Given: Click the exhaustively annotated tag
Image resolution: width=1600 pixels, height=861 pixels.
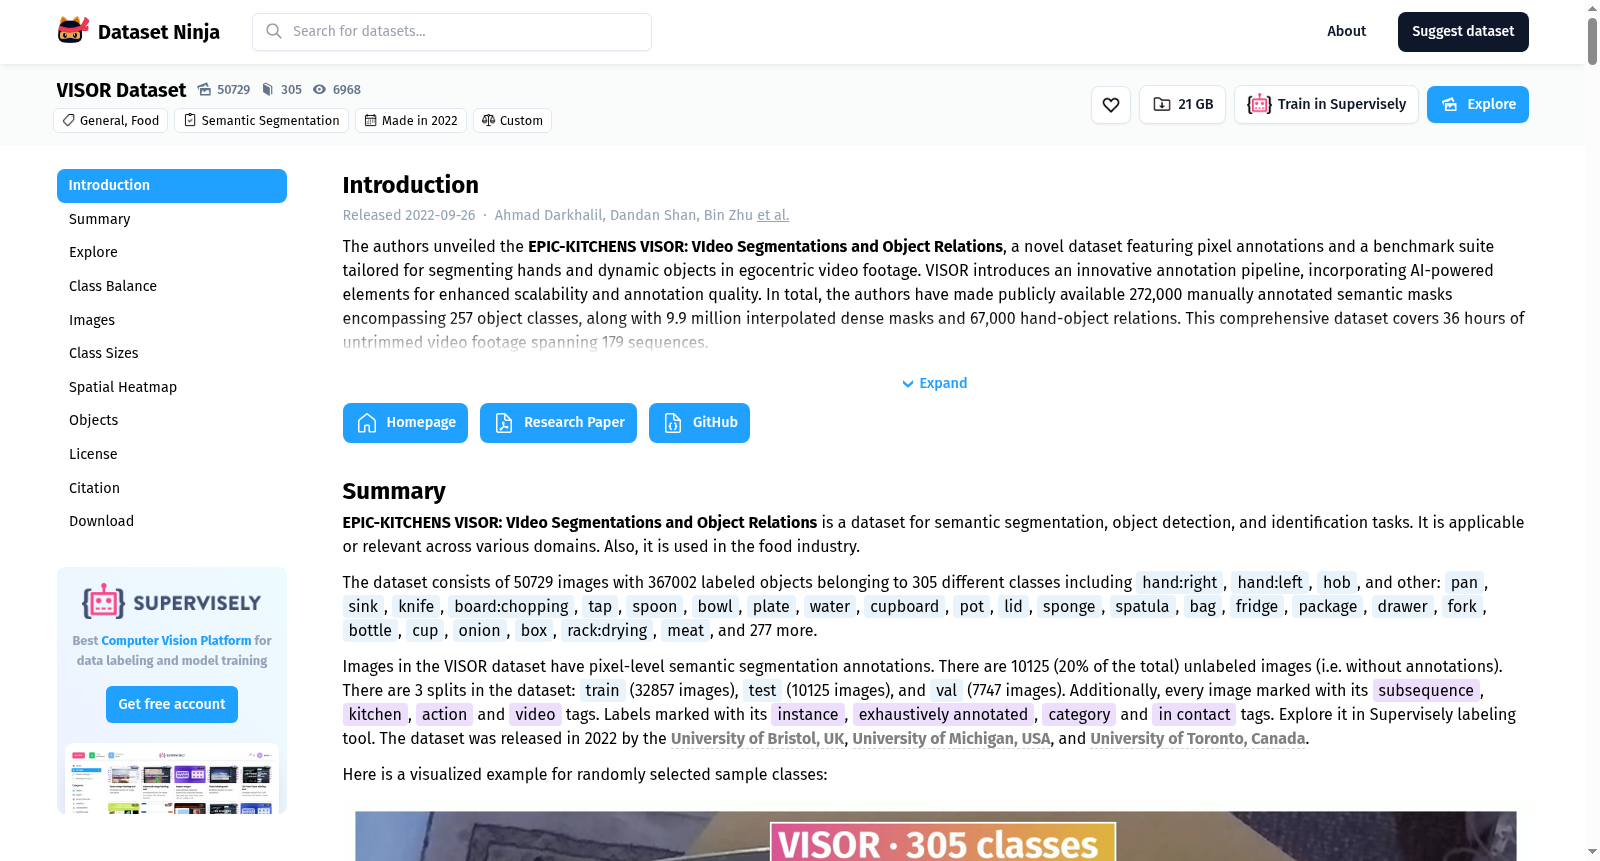Looking at the screenshot, I should click(x=943, y=715).
